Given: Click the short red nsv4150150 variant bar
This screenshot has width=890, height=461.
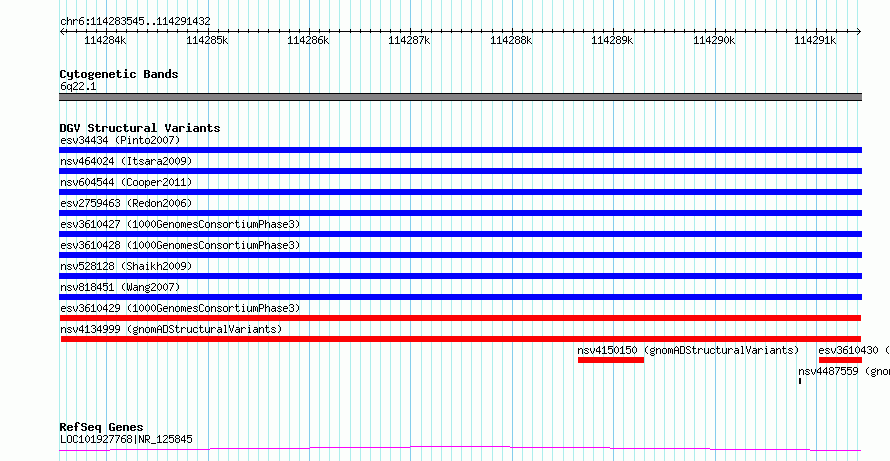Looking at the screenshot, I should coord(611,360).
